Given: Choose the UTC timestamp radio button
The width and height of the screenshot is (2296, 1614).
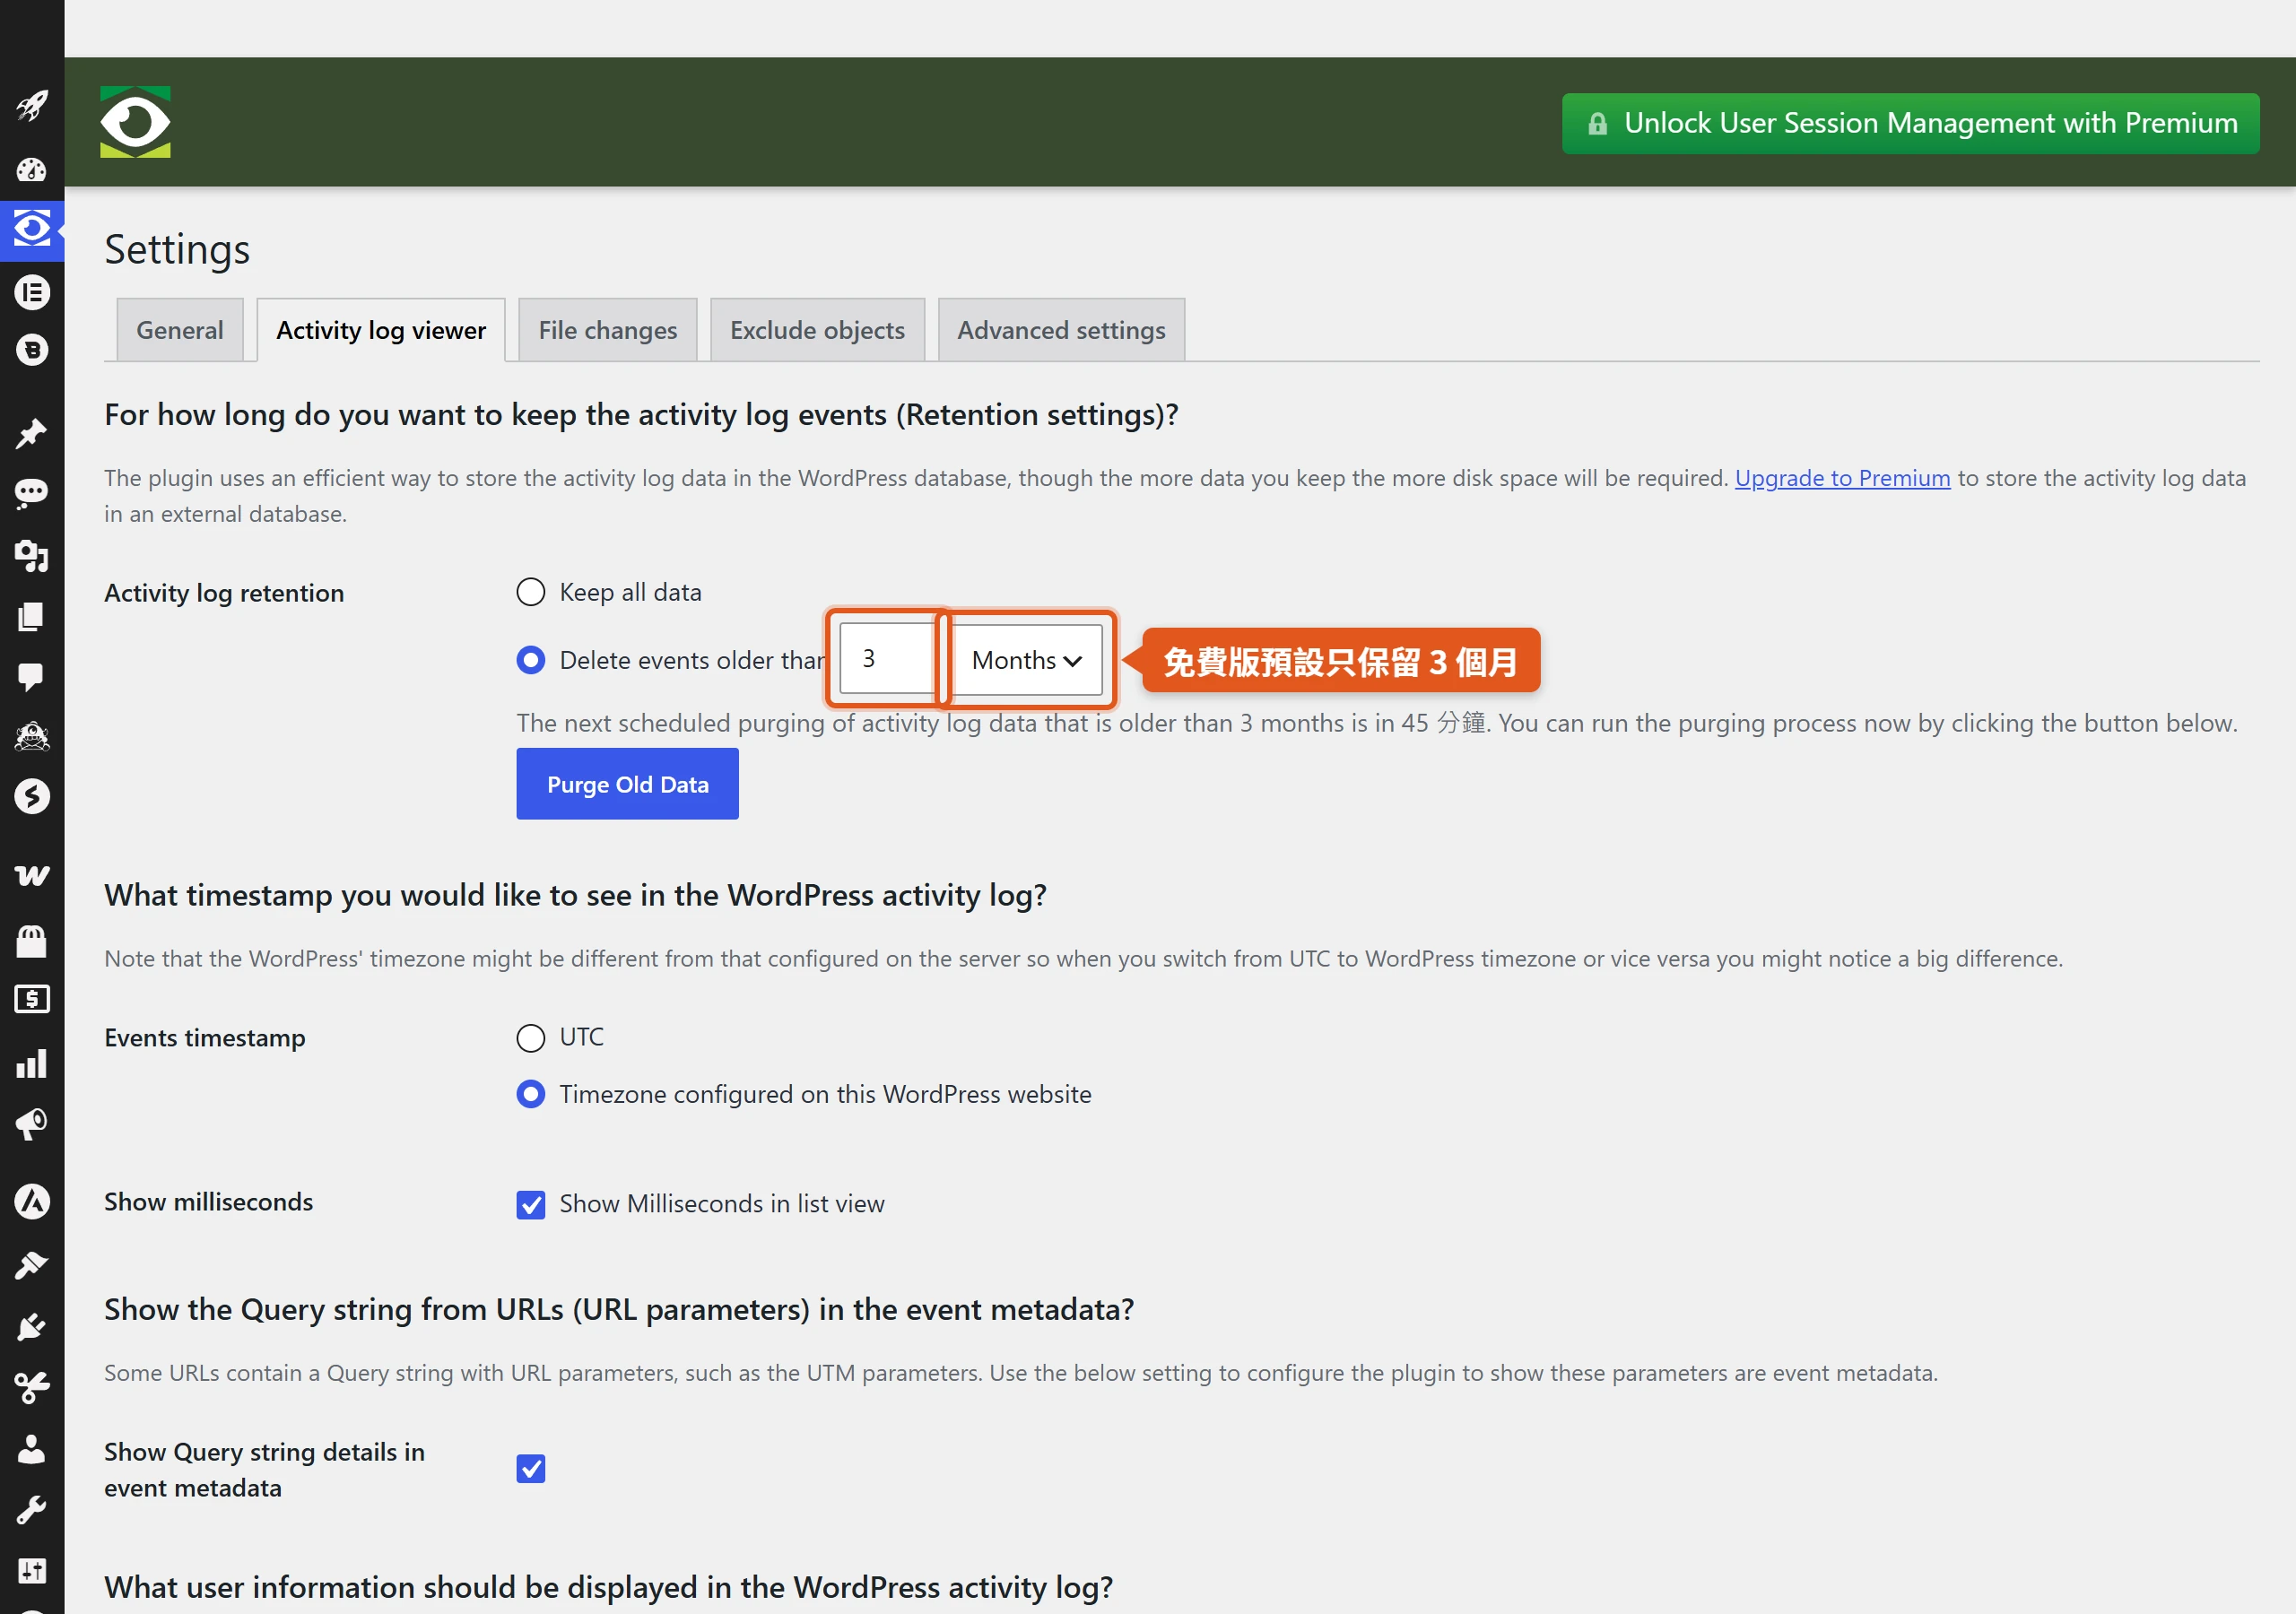Looking at the screenshot, I should point(531,1037).
